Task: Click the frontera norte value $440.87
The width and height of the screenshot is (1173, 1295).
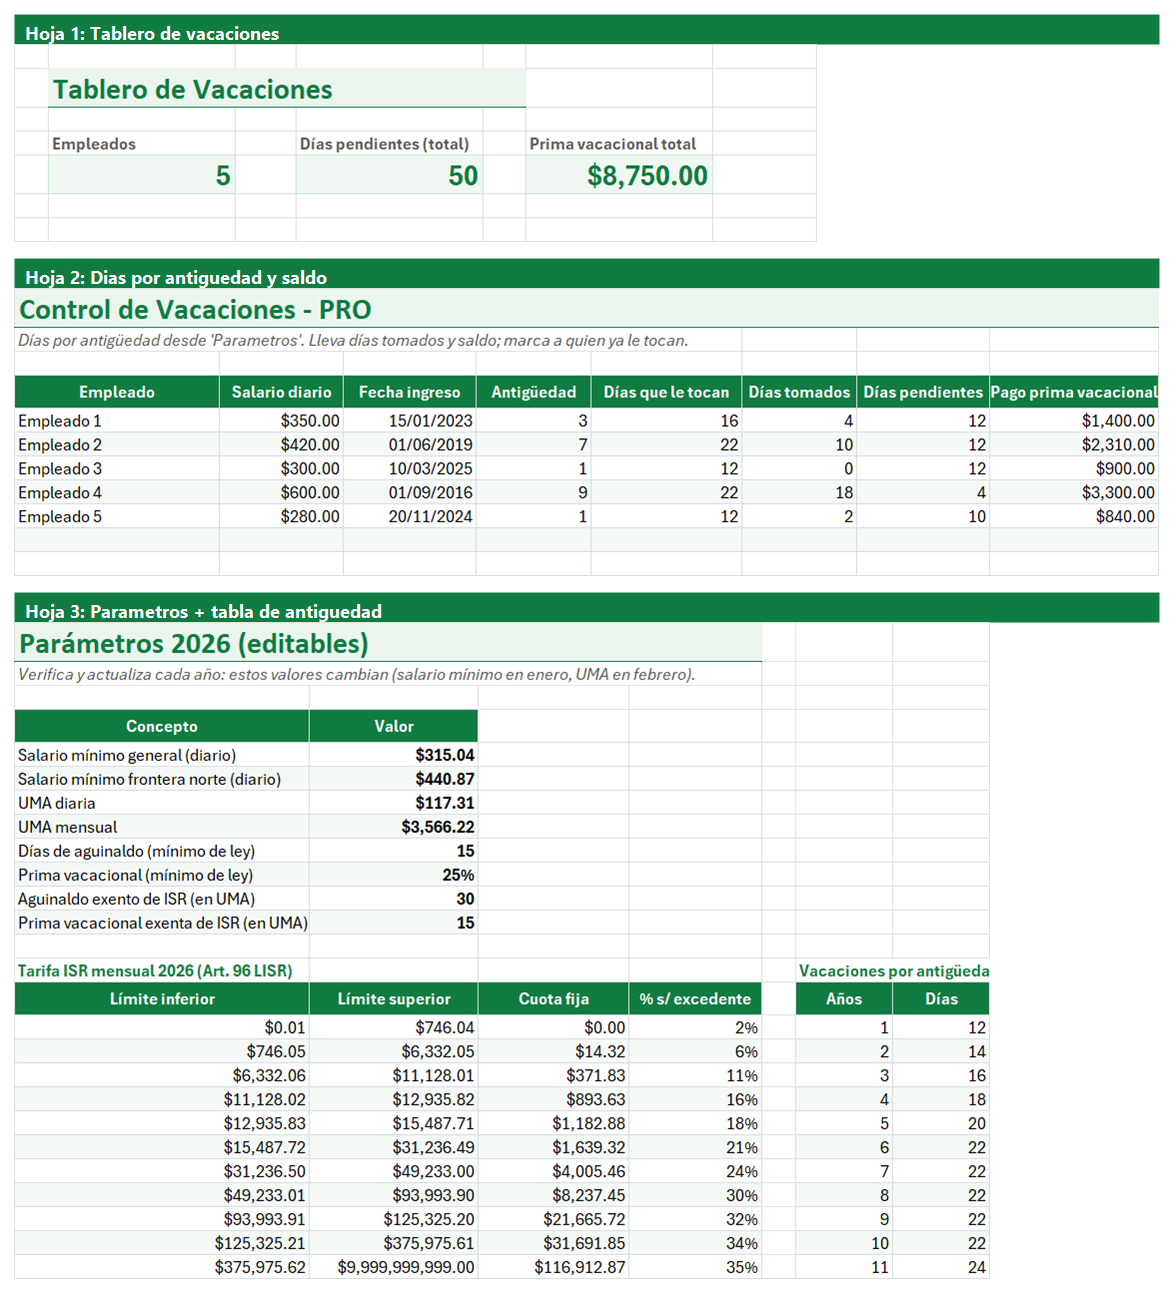Action: point(394,779)
